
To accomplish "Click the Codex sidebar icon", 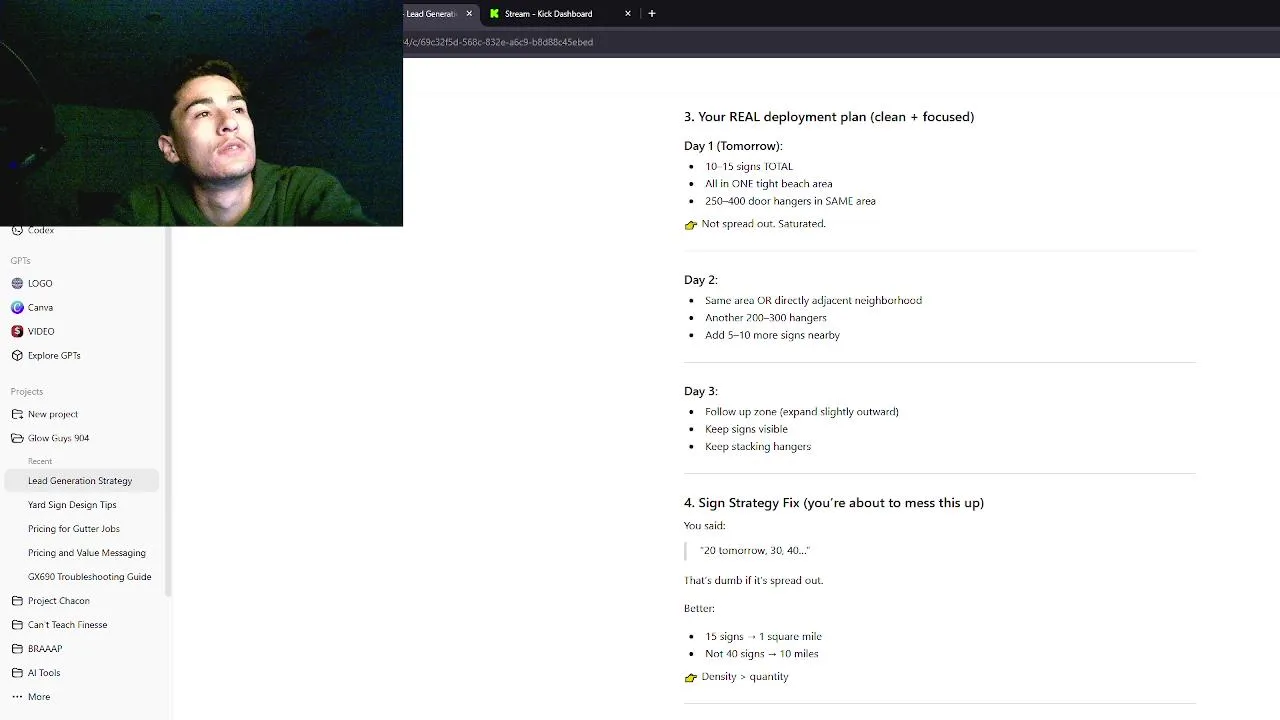I will click(x=17, y=231).
